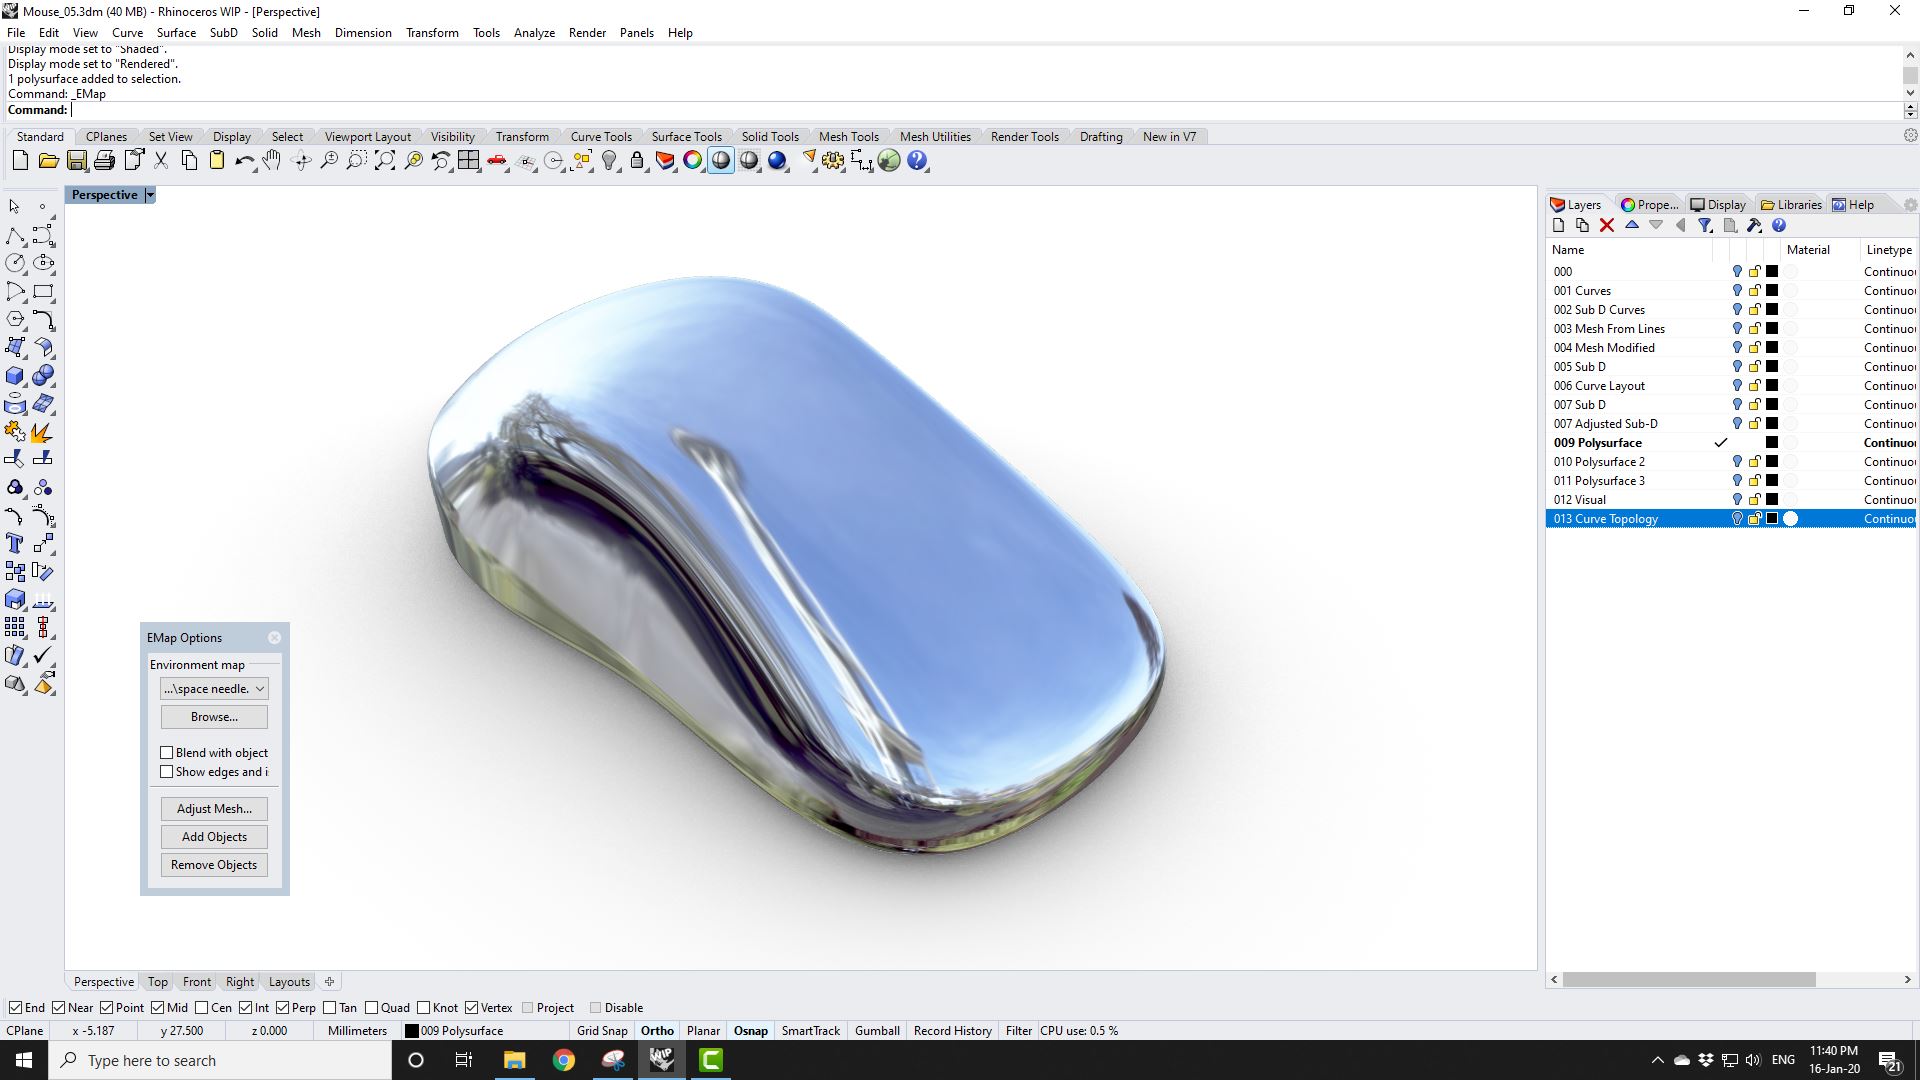Click the Remove Objects button
The image size is (1920, 1080).
click(x=214, y=865)
